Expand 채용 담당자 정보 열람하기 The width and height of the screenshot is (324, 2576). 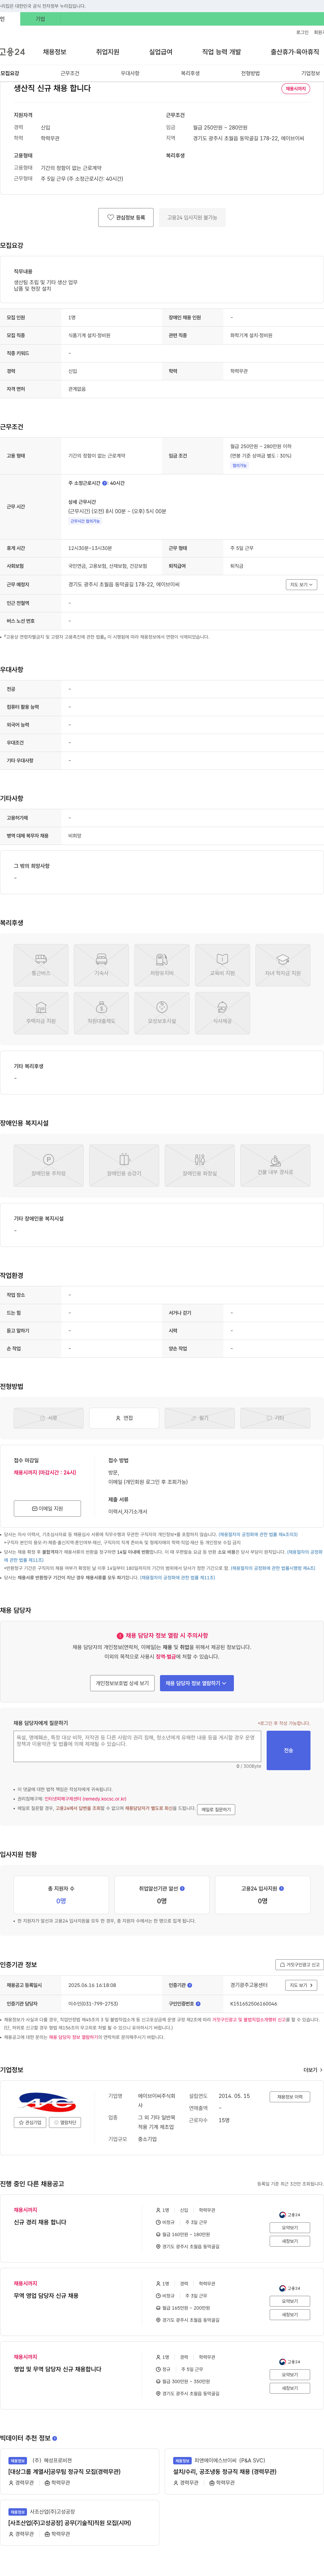pyautogui.click(x=197, y=1683)
